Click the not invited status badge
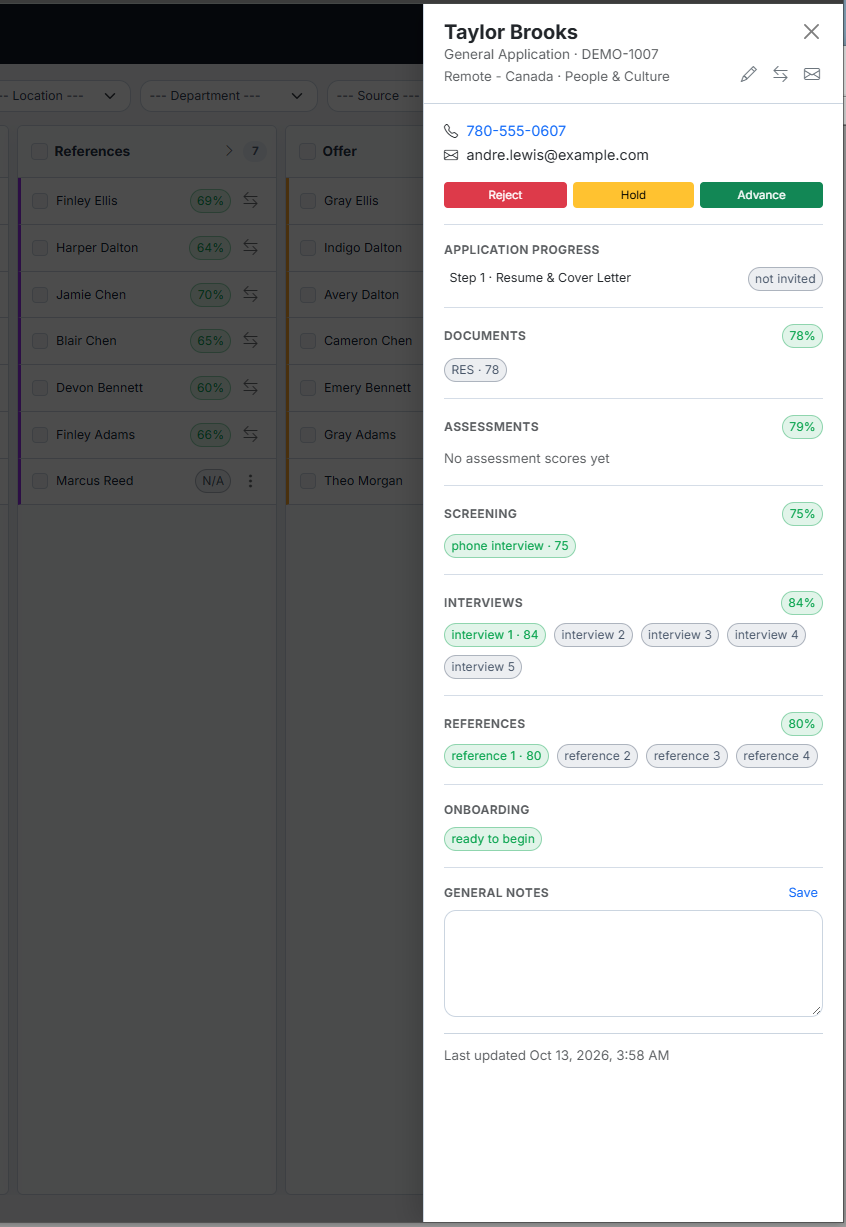This screenshot has width=846, height=1227. (785, 279)
